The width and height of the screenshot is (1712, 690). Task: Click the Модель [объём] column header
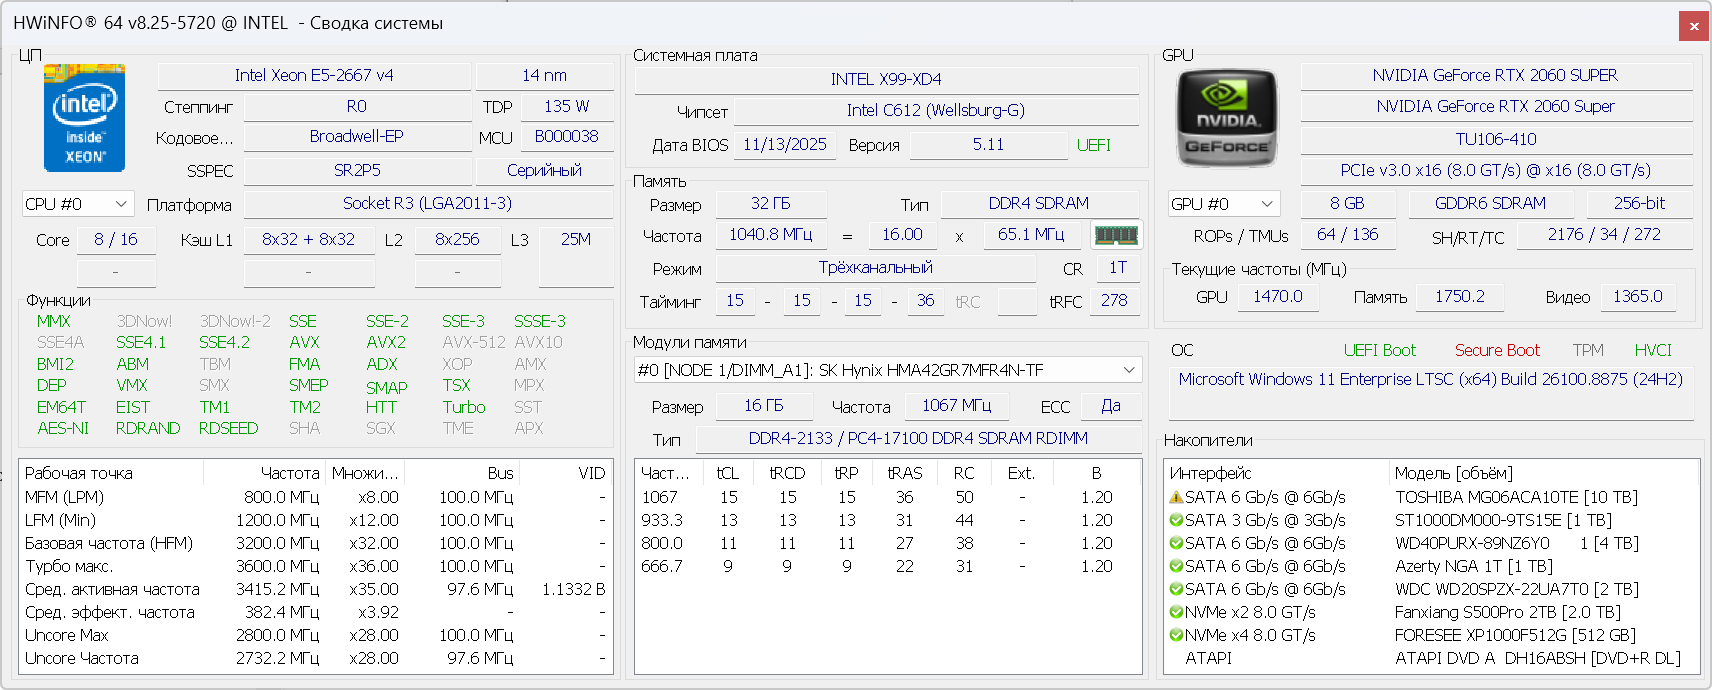click(1544, 473)
